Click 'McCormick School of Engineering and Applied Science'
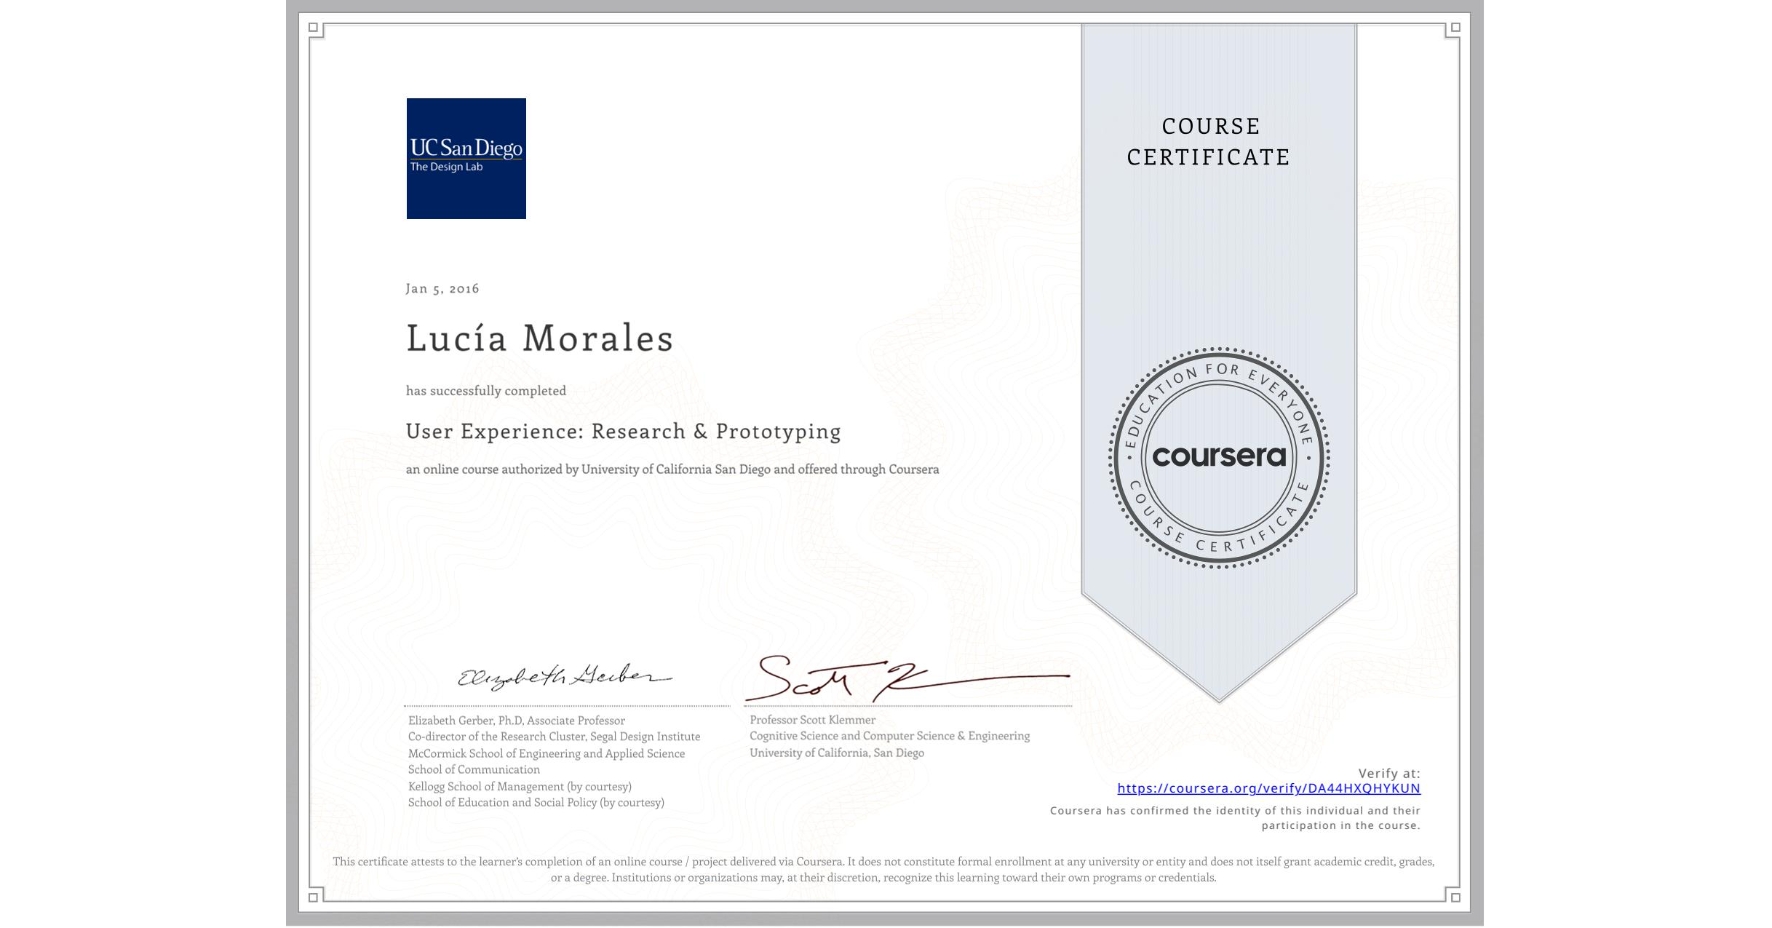The image size is (1772, 928). (546, 753)
